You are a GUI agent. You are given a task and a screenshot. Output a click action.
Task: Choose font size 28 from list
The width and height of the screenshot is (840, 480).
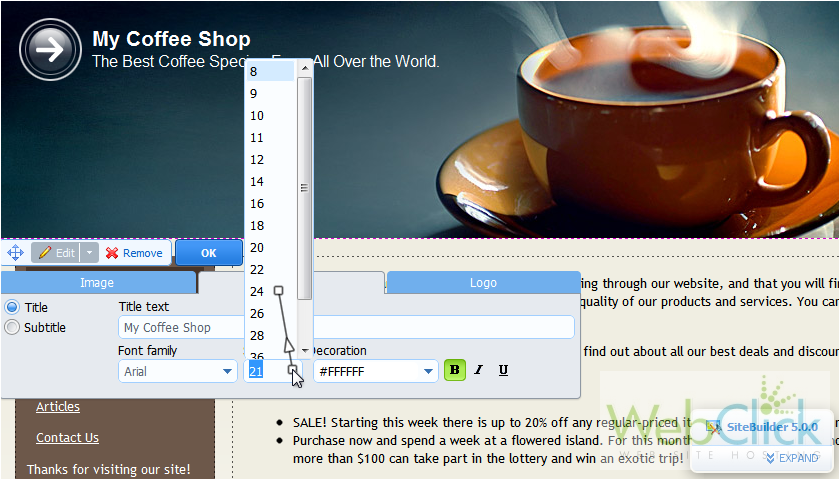[269, 335]
